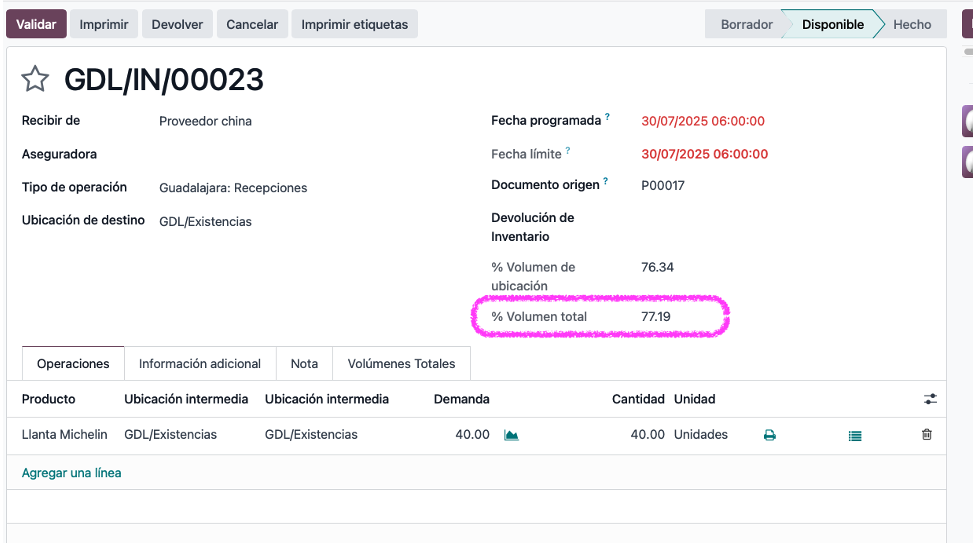Select the Disponible status stage

tap(833, 24)
